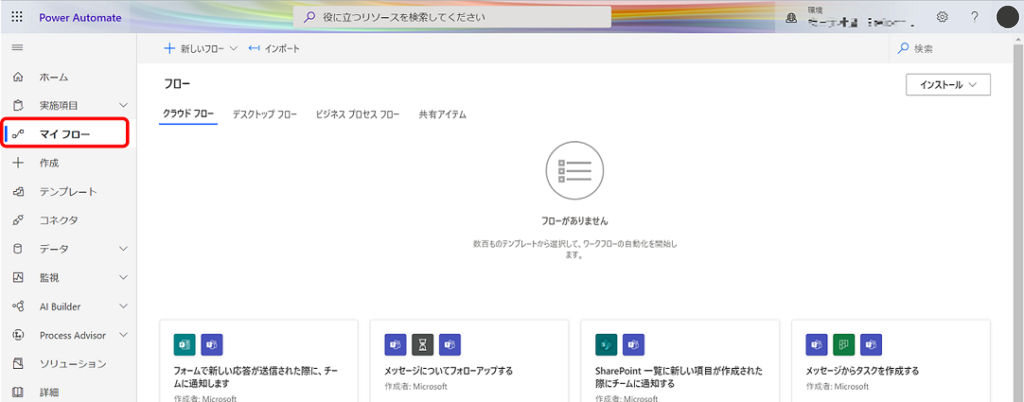
Task: Open settings gear icon
Action: (x=942, y=17)
